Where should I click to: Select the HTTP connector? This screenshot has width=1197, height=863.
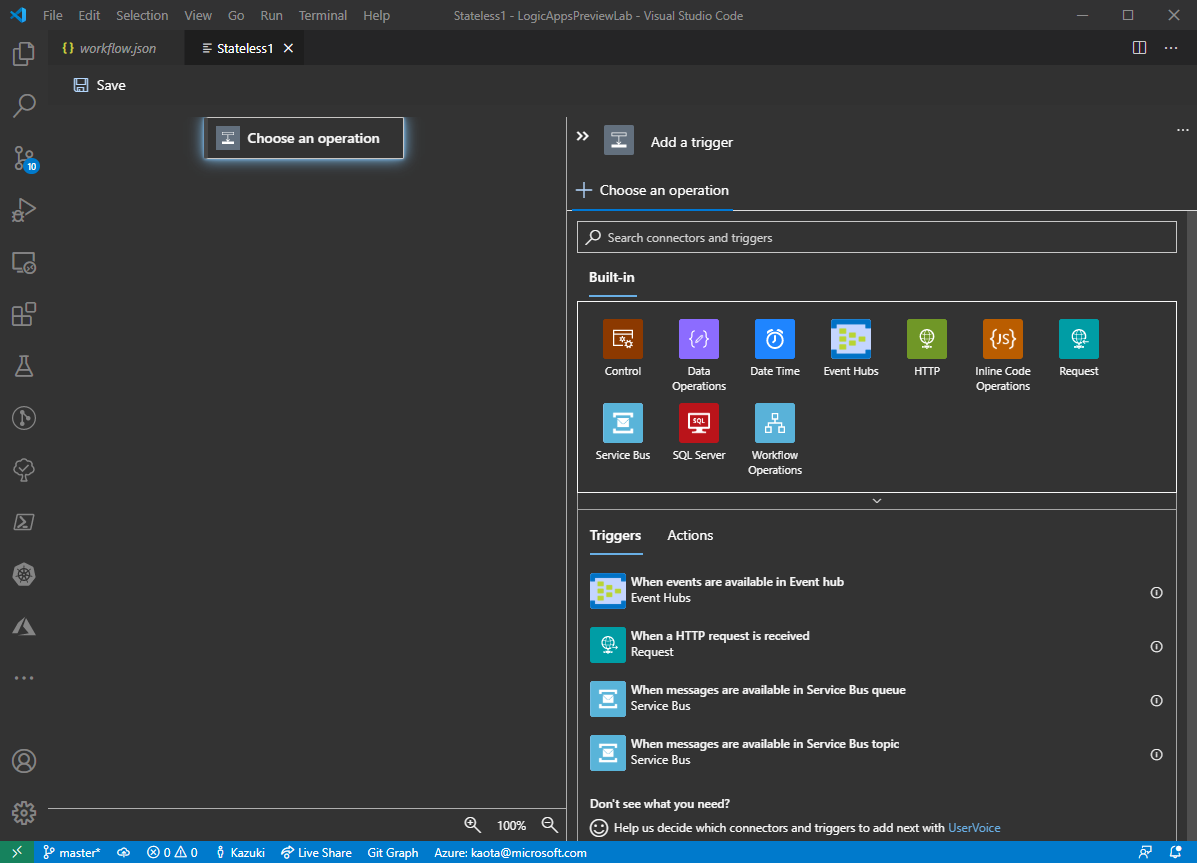click(927, 349)
